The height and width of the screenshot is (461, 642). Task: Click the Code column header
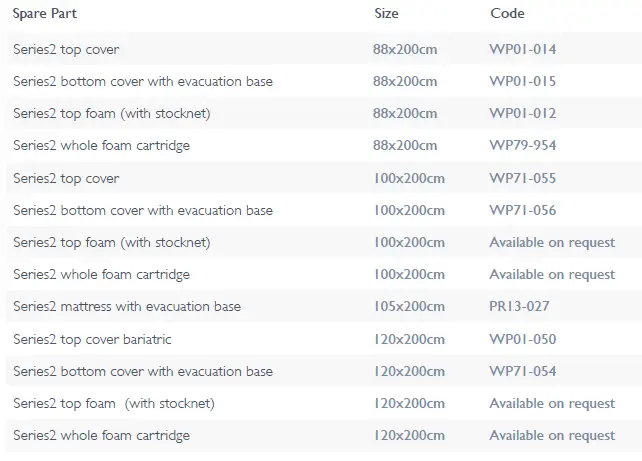click(507, 14)
